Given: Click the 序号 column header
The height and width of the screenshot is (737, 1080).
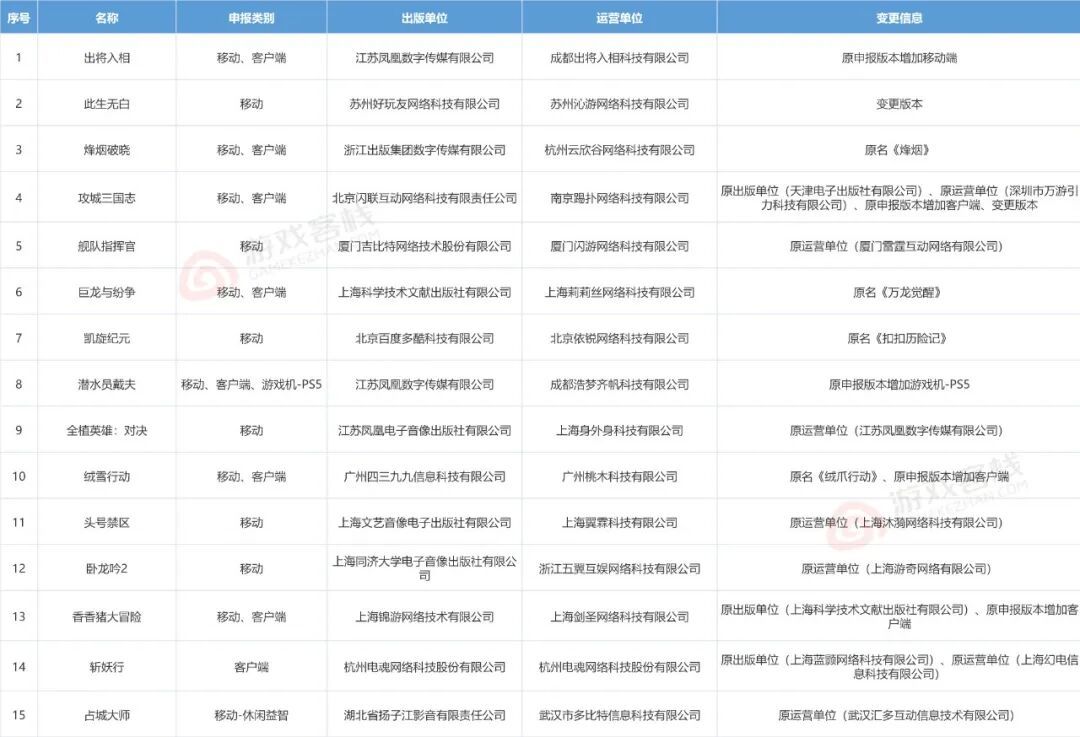Looking at the screenshot, I should 19,18.
